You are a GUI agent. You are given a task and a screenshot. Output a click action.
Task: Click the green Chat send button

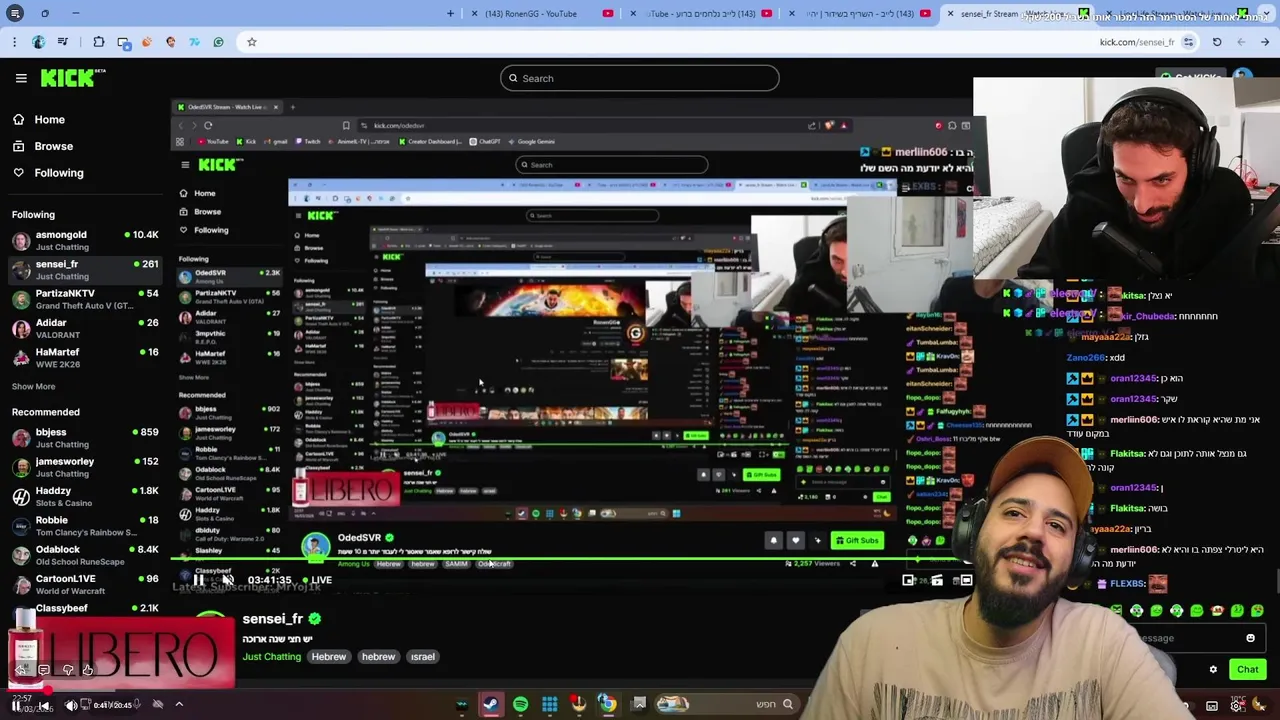(x=1247, y=669)
